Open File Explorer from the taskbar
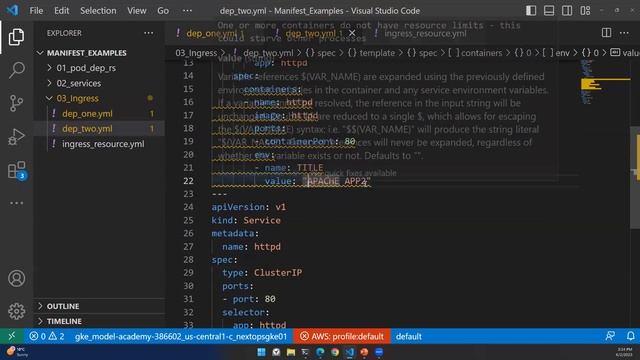 (x=291, y=352)
